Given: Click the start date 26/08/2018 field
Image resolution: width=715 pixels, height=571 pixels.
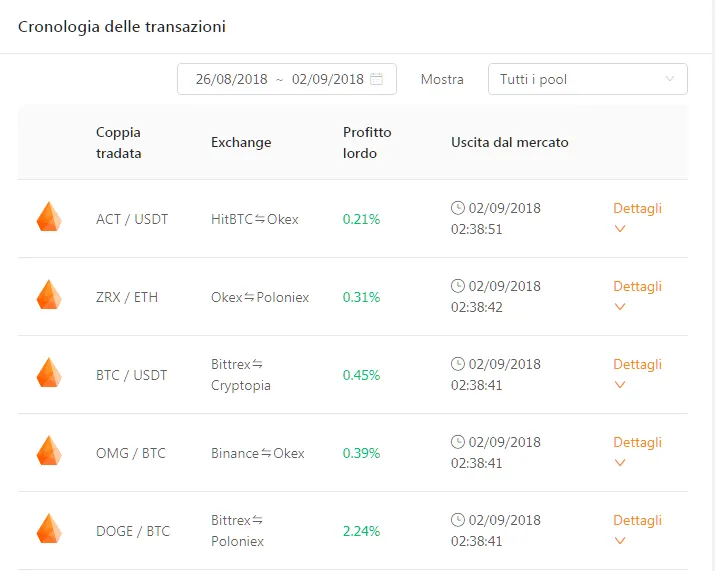Looking at the screenshot, I should (232, 79).
